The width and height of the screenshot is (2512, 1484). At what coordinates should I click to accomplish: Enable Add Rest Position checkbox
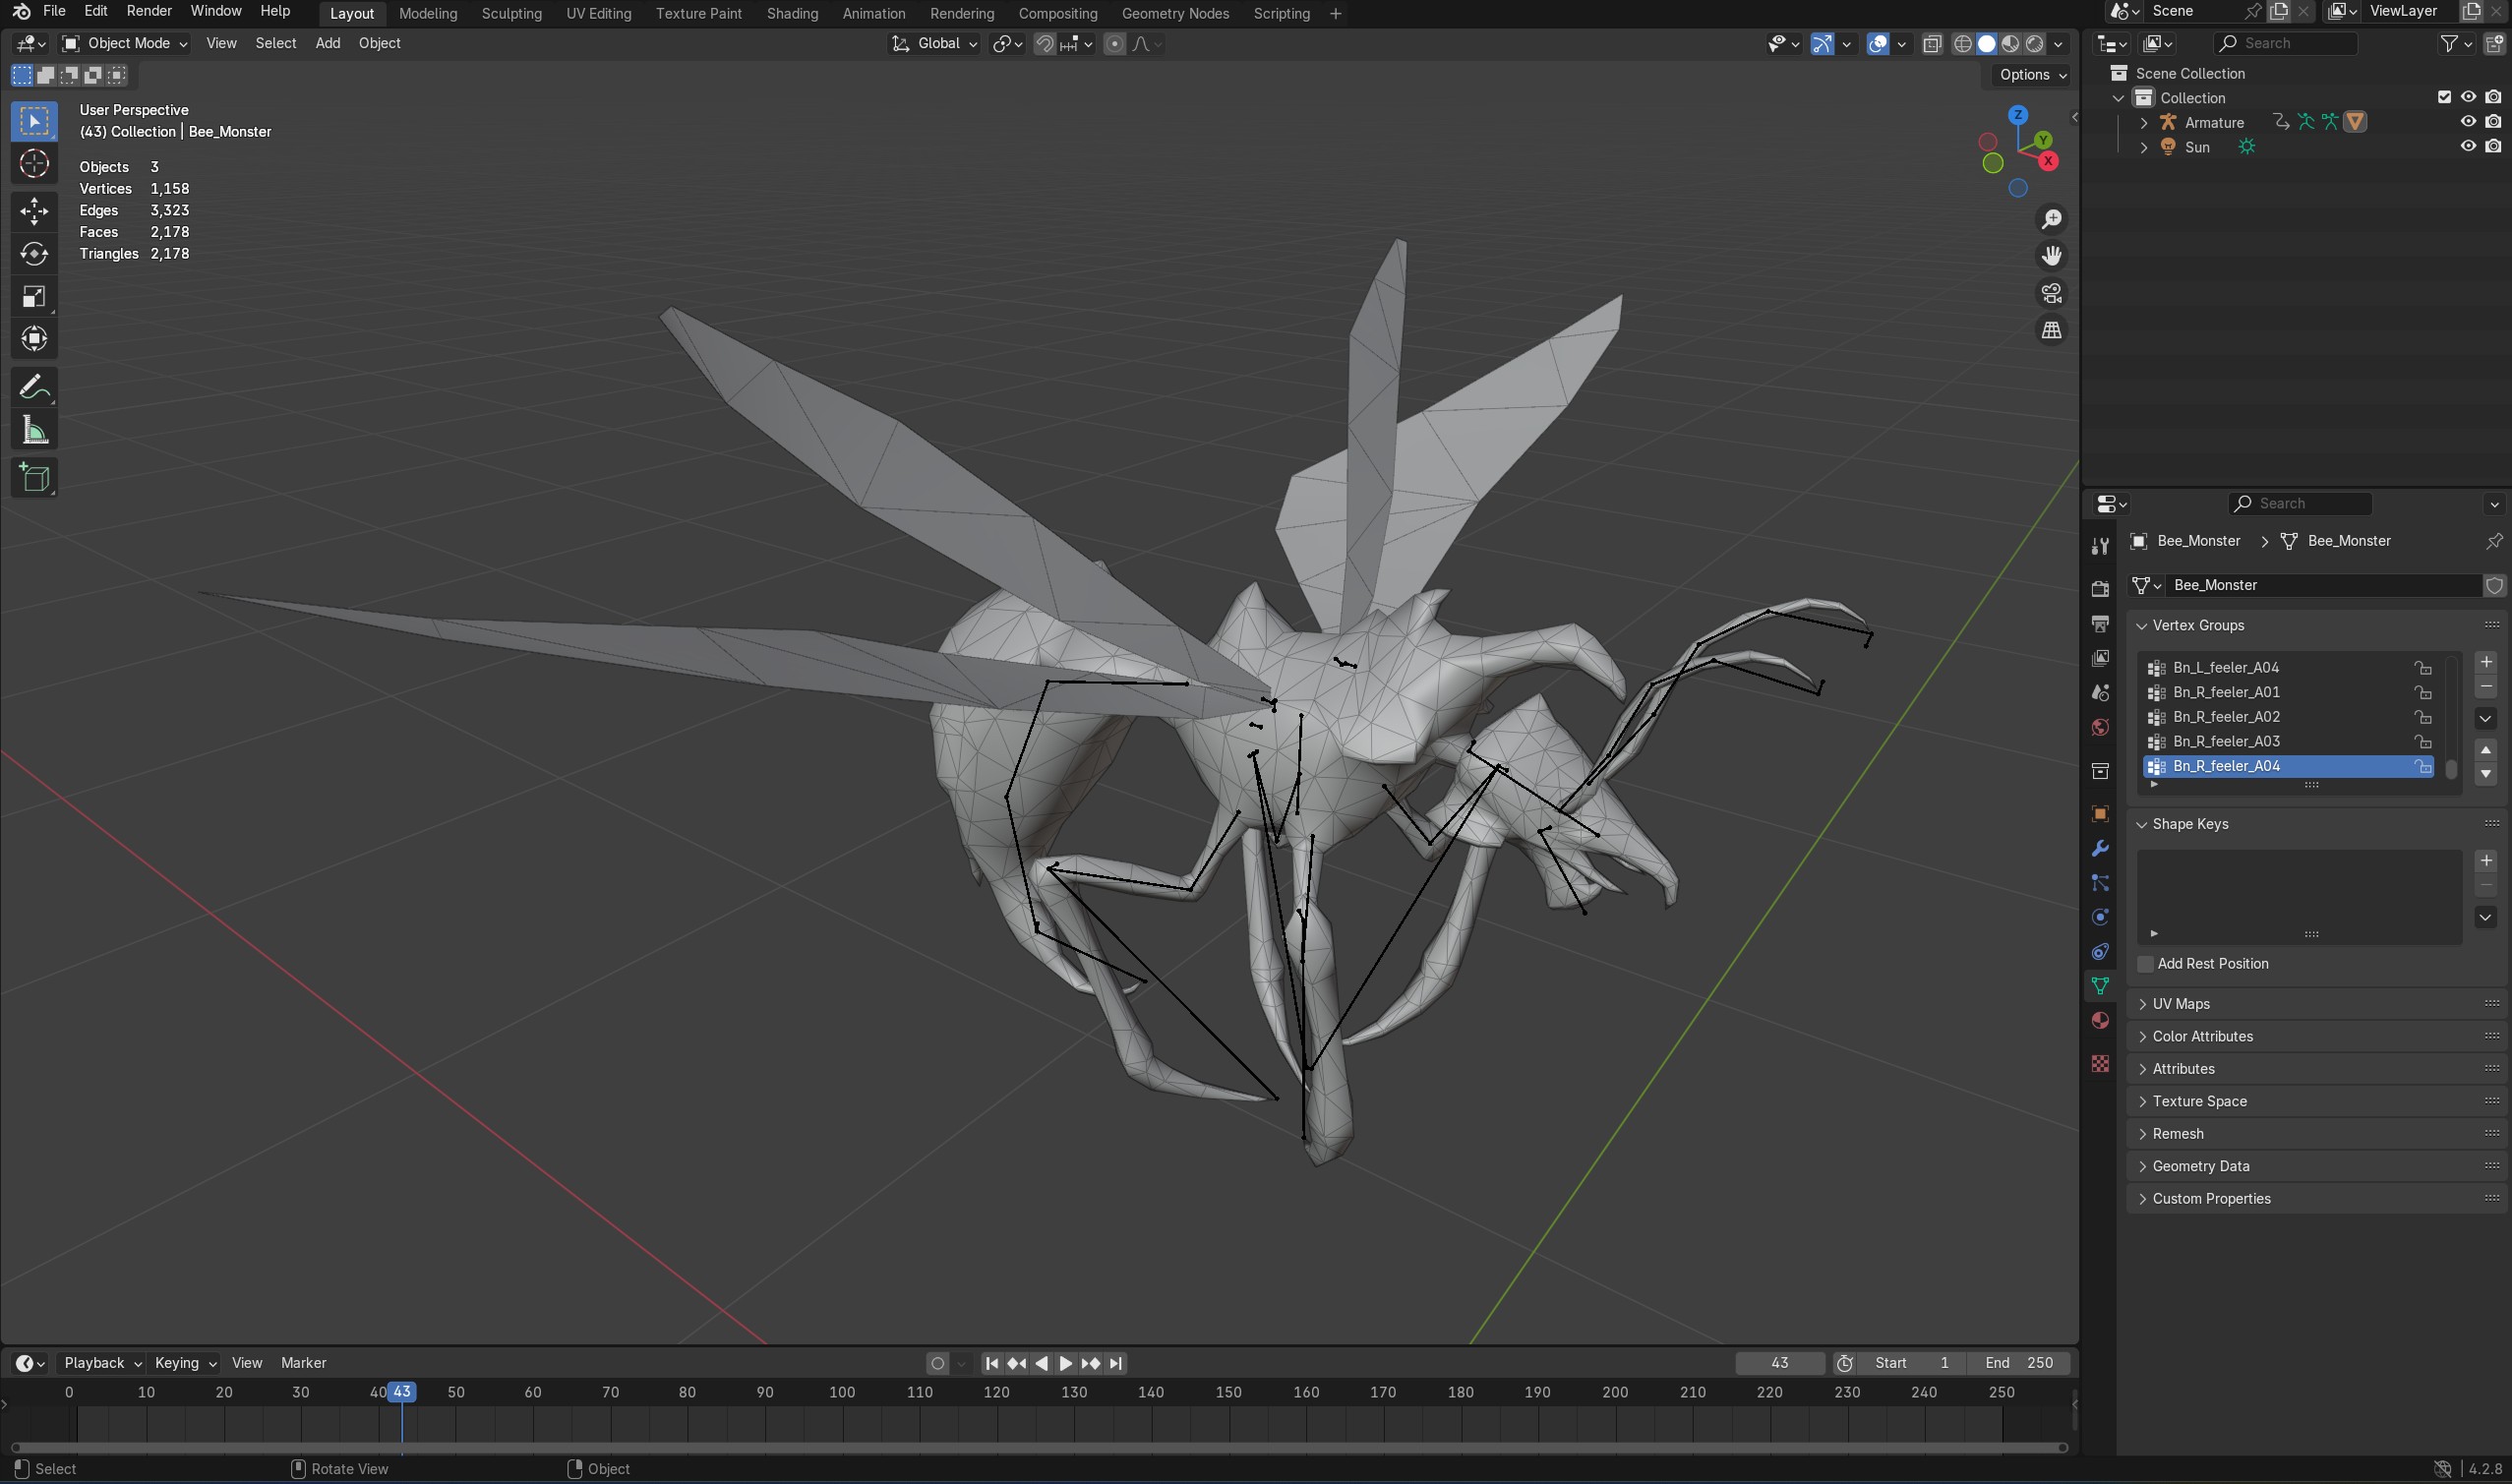(x=2145, y=964)
